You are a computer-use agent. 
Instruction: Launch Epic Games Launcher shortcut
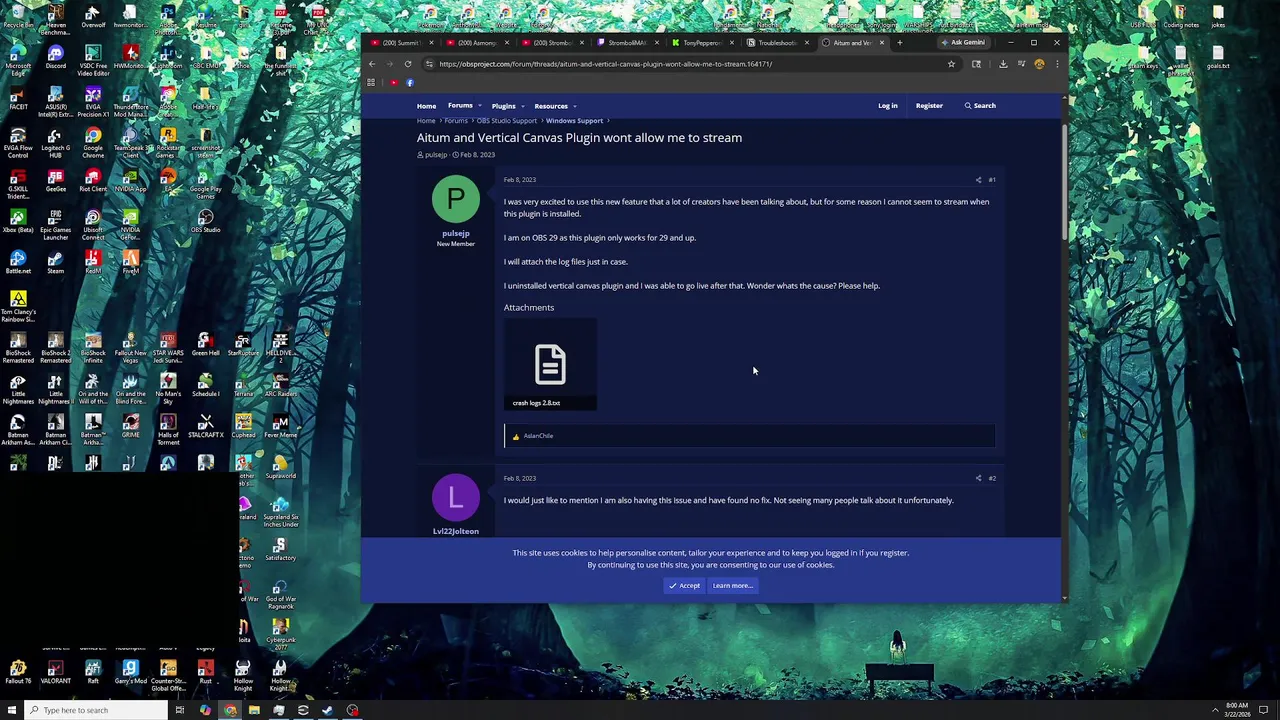point(55,224)
